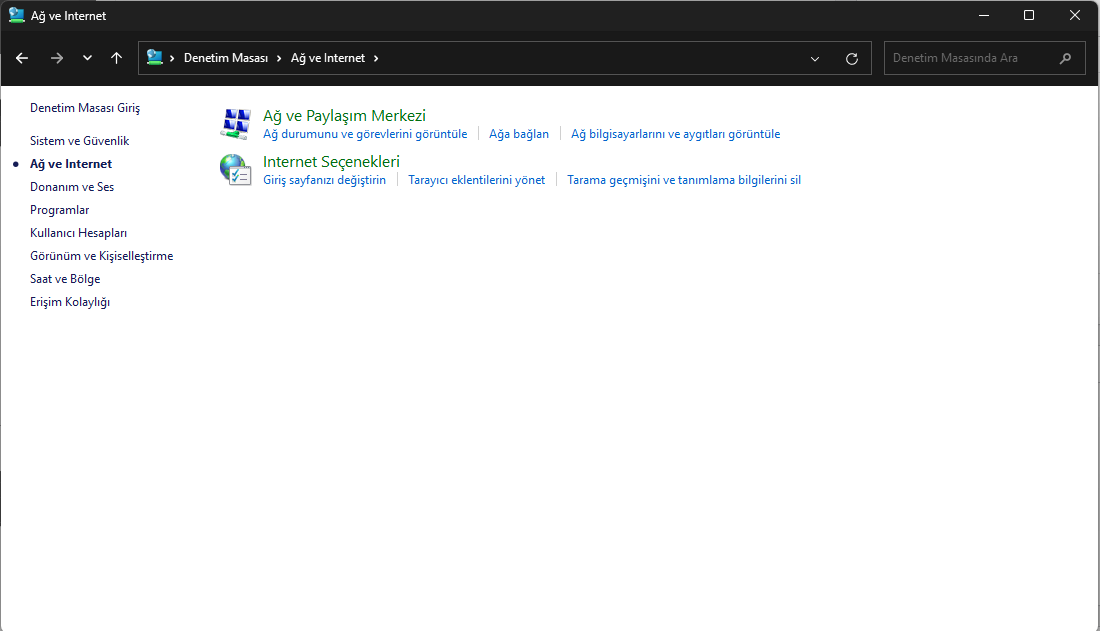Click the Ağ ve Paylaşım Merkezi network icon

236,124
